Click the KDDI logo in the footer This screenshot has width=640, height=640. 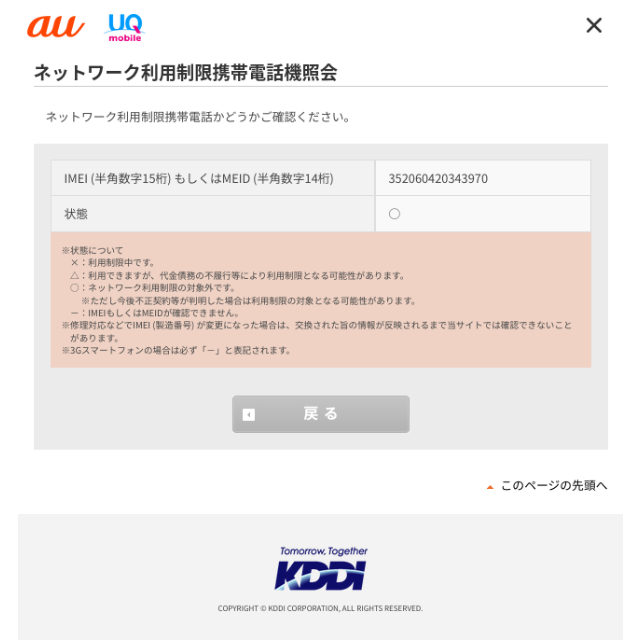320,576
